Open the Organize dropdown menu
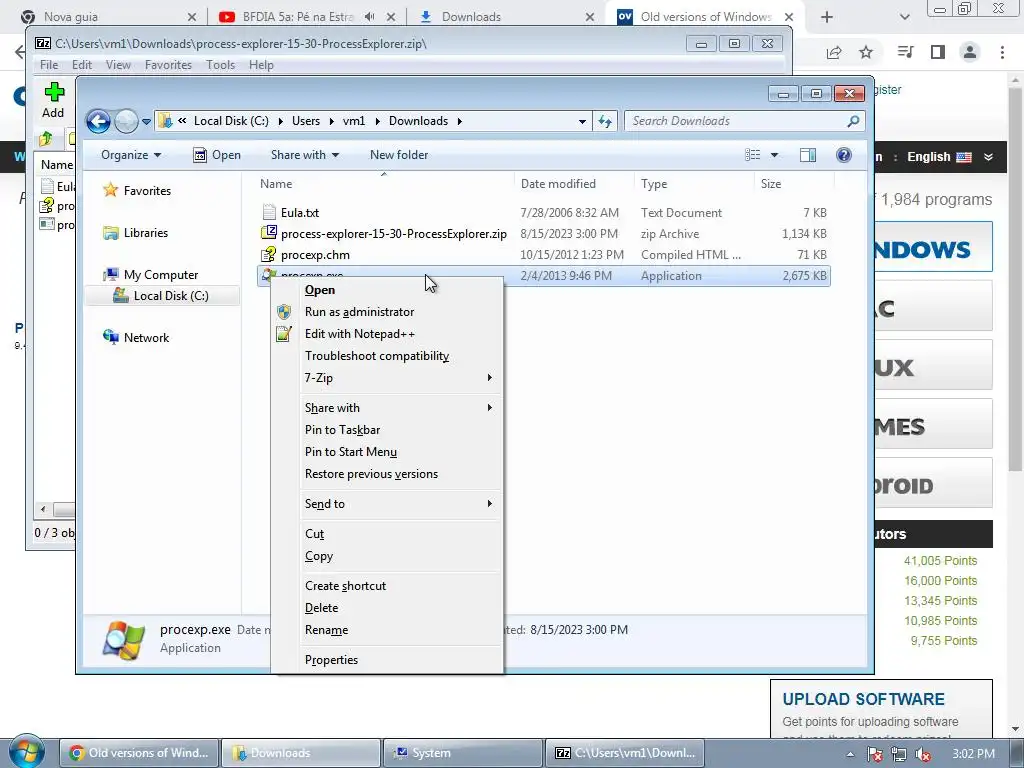 click(x=131, y=155)
